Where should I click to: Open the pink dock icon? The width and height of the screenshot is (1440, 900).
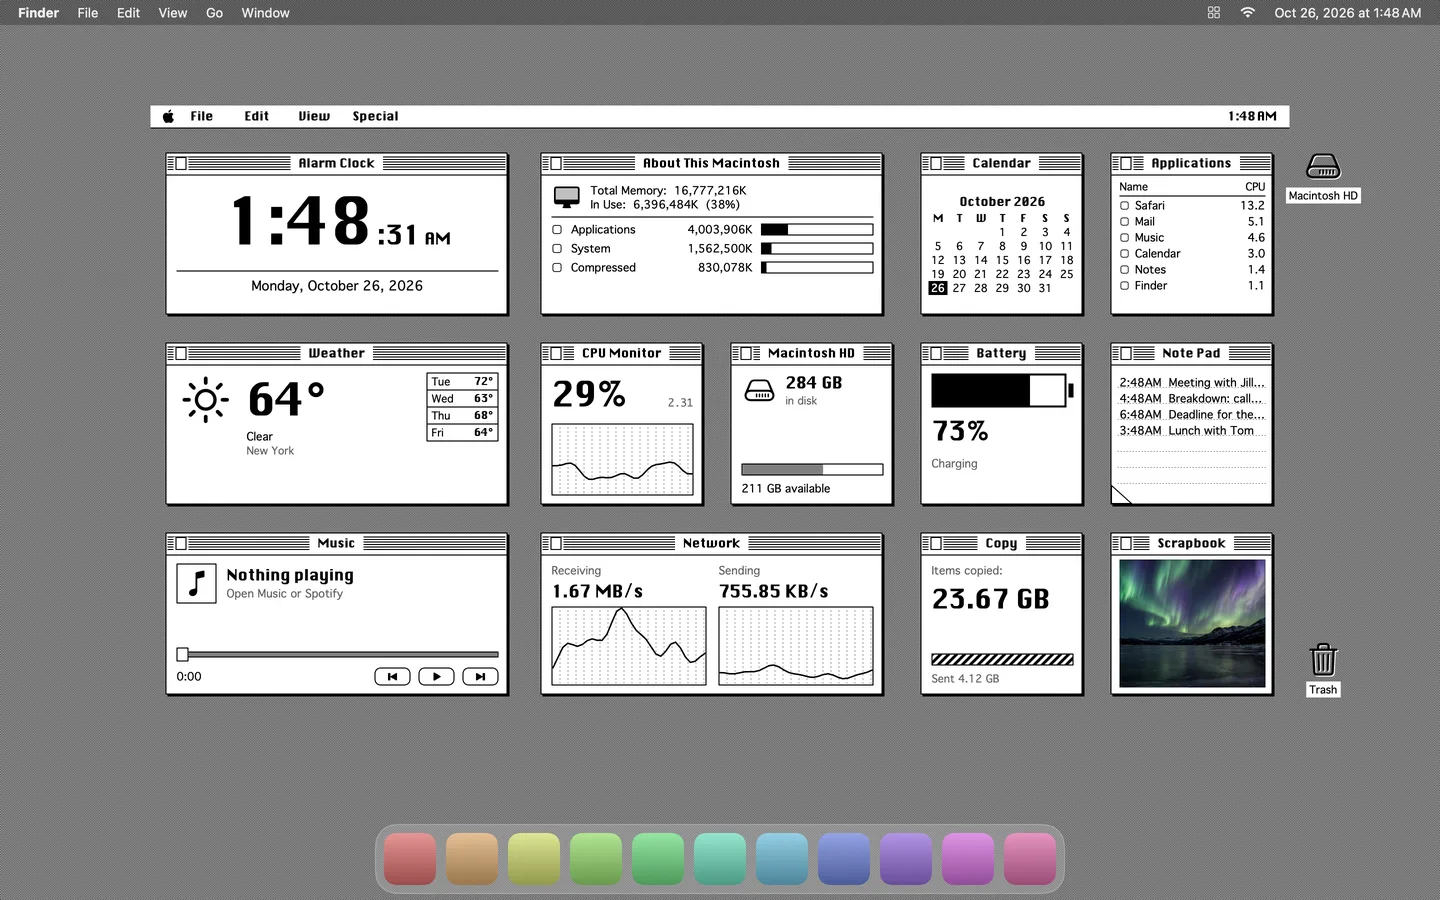[1030, 859]
